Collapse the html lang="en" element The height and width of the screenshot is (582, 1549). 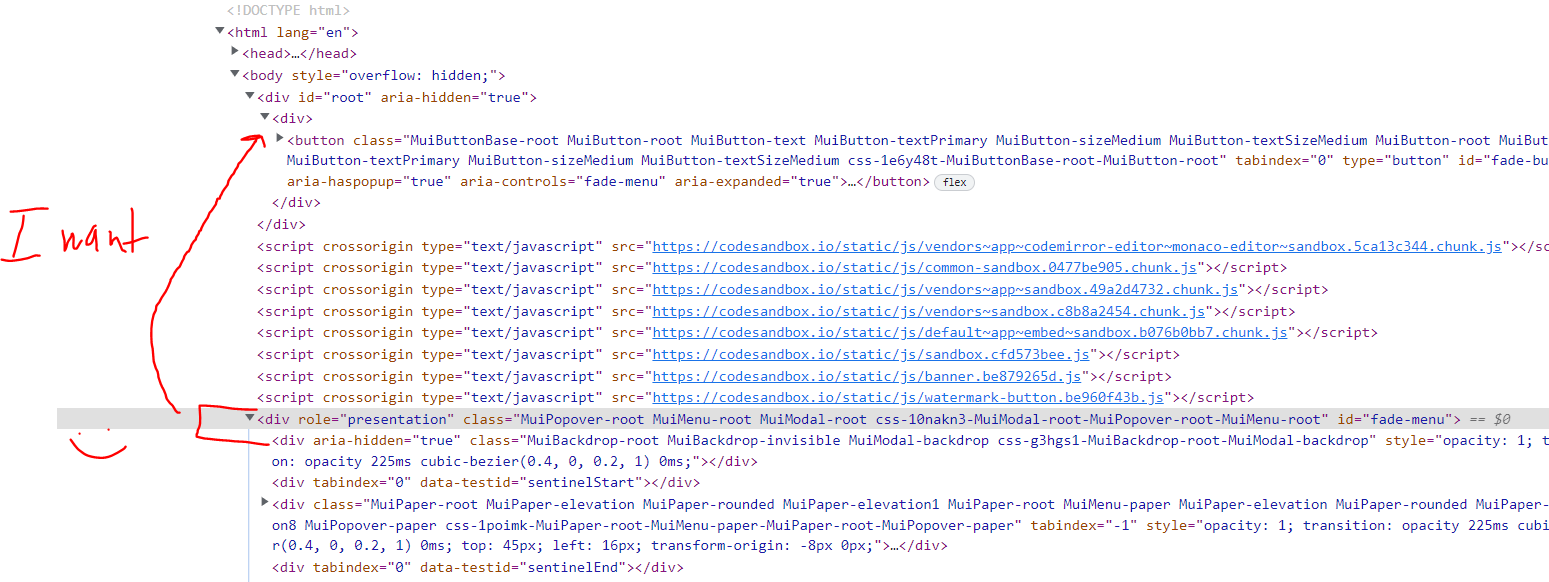[x=219, y=31]
